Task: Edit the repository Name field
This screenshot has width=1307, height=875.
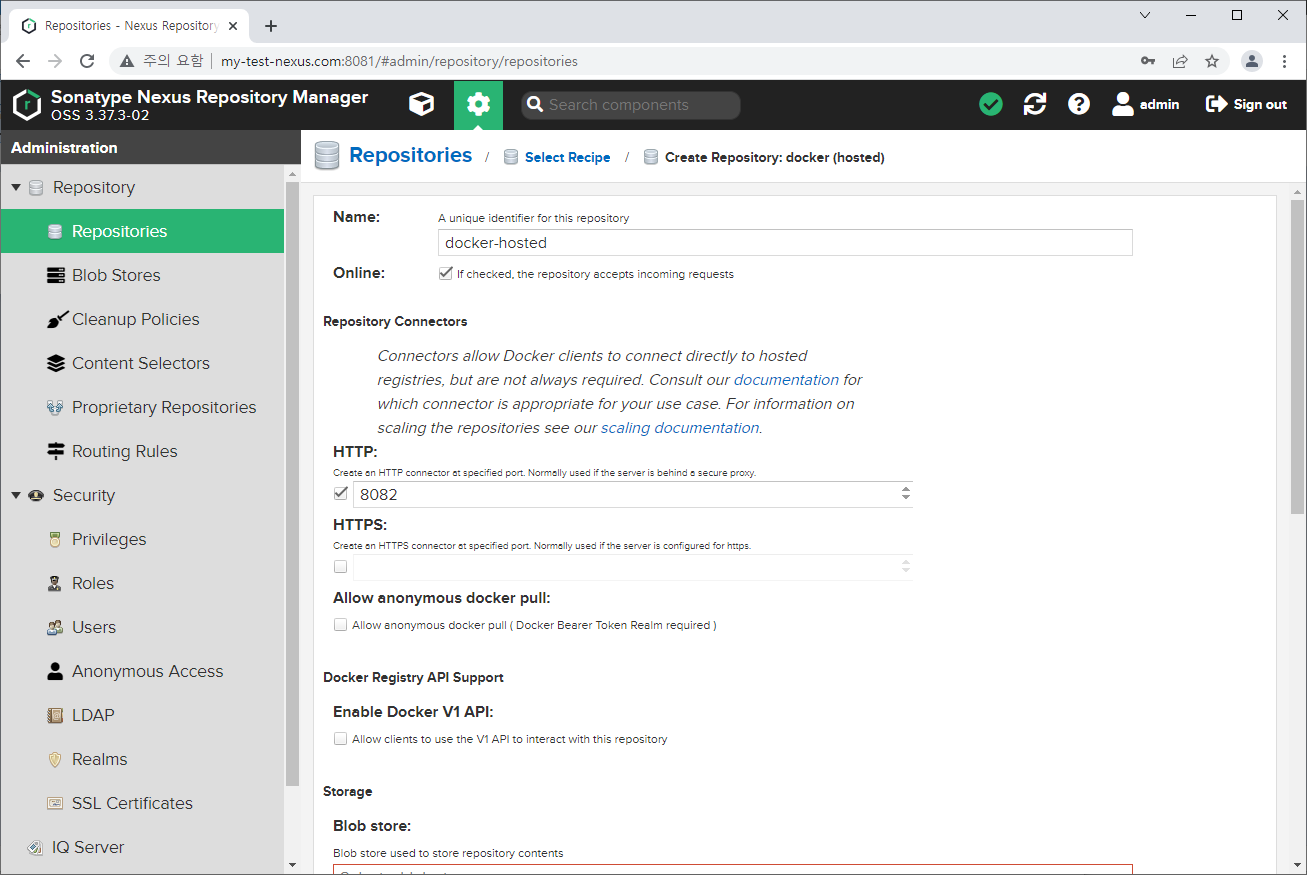Action: pyautogui.click(x=785, y=242)
